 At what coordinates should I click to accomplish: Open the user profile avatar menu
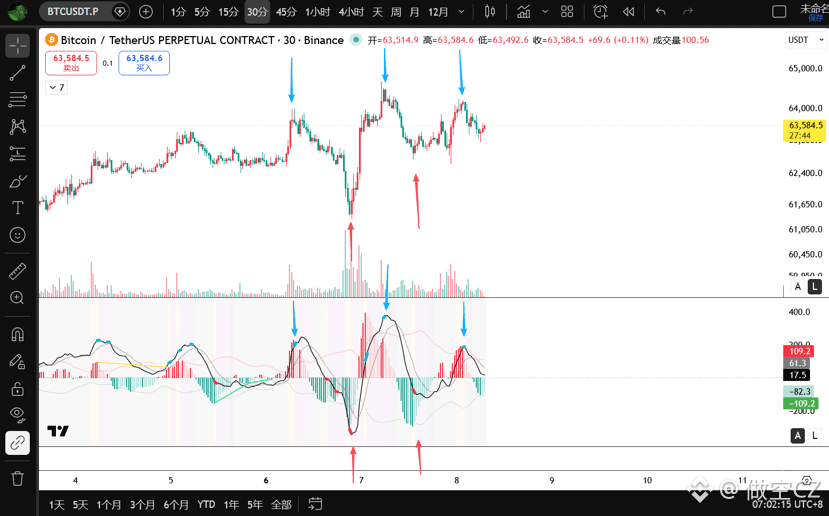(17, 11)
